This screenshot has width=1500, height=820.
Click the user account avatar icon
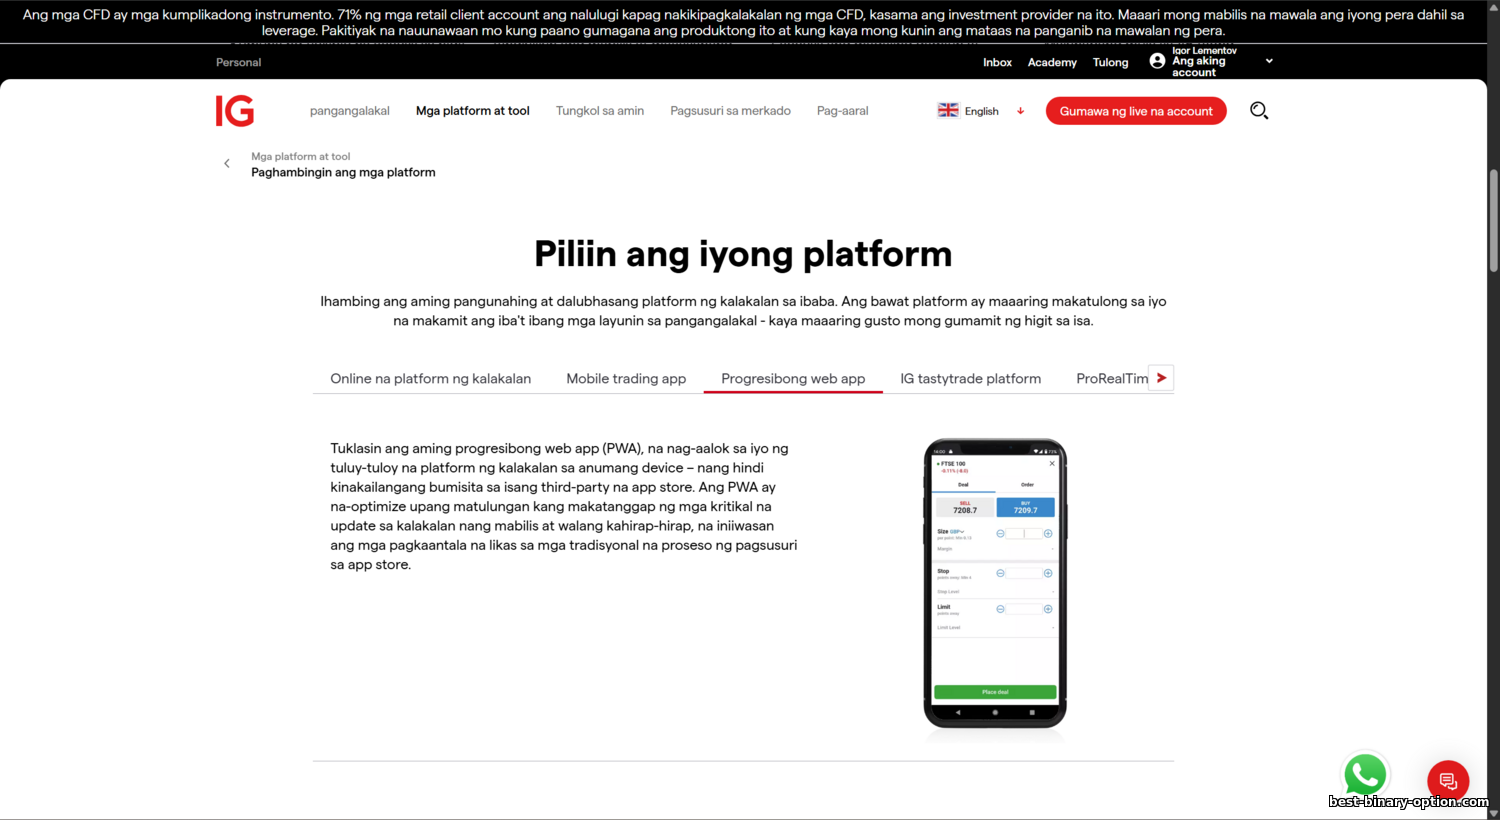tap(1157, 61)
